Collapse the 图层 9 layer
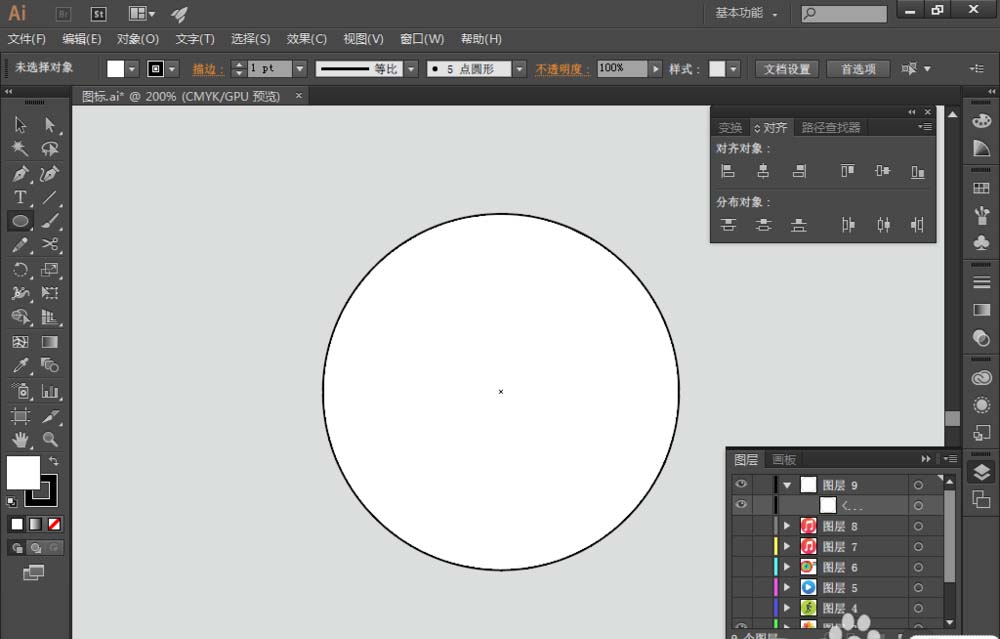Viewport: 1000px width, 639px height. tap(787, 485)
